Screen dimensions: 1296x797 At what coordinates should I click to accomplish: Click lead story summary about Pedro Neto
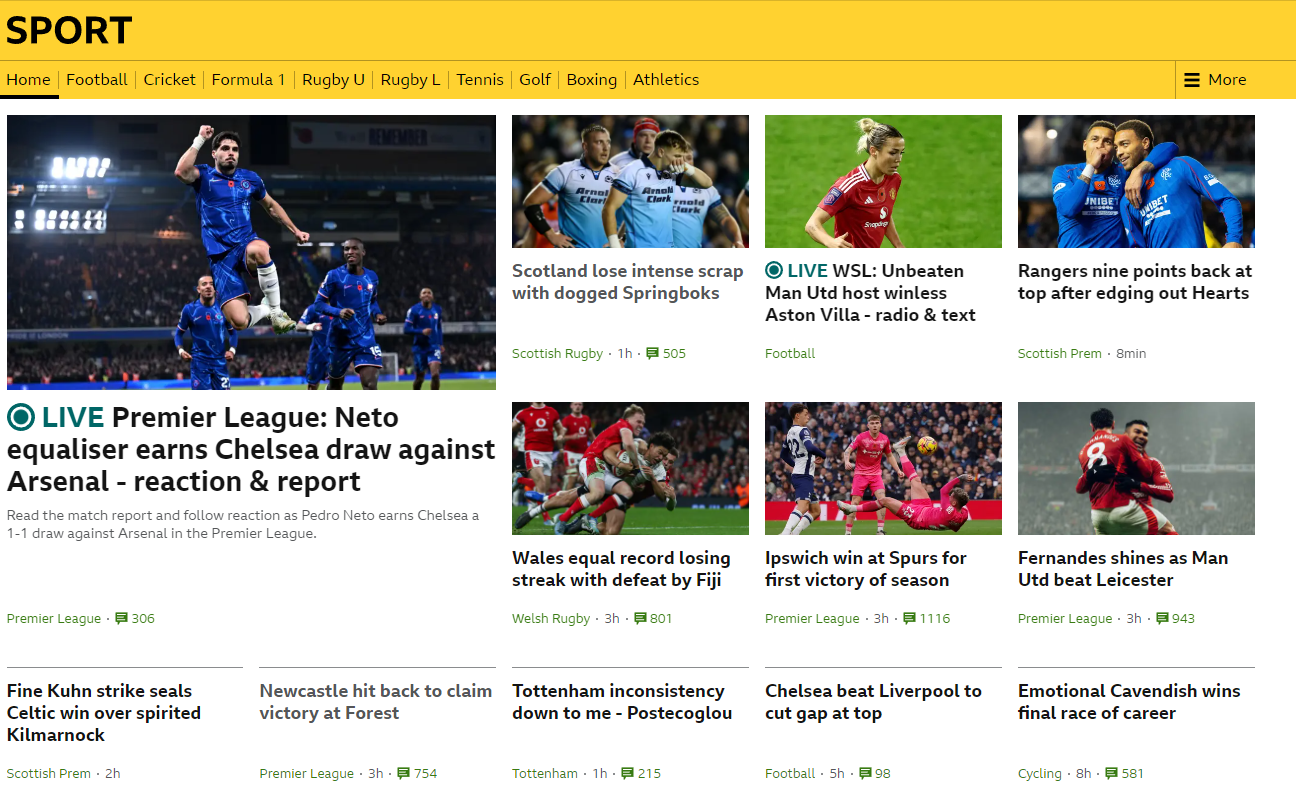click(243, 524)
